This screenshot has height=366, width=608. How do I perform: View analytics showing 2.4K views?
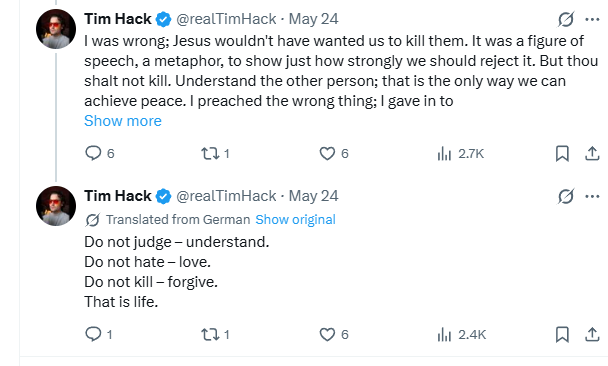click(x=461, y=334)
